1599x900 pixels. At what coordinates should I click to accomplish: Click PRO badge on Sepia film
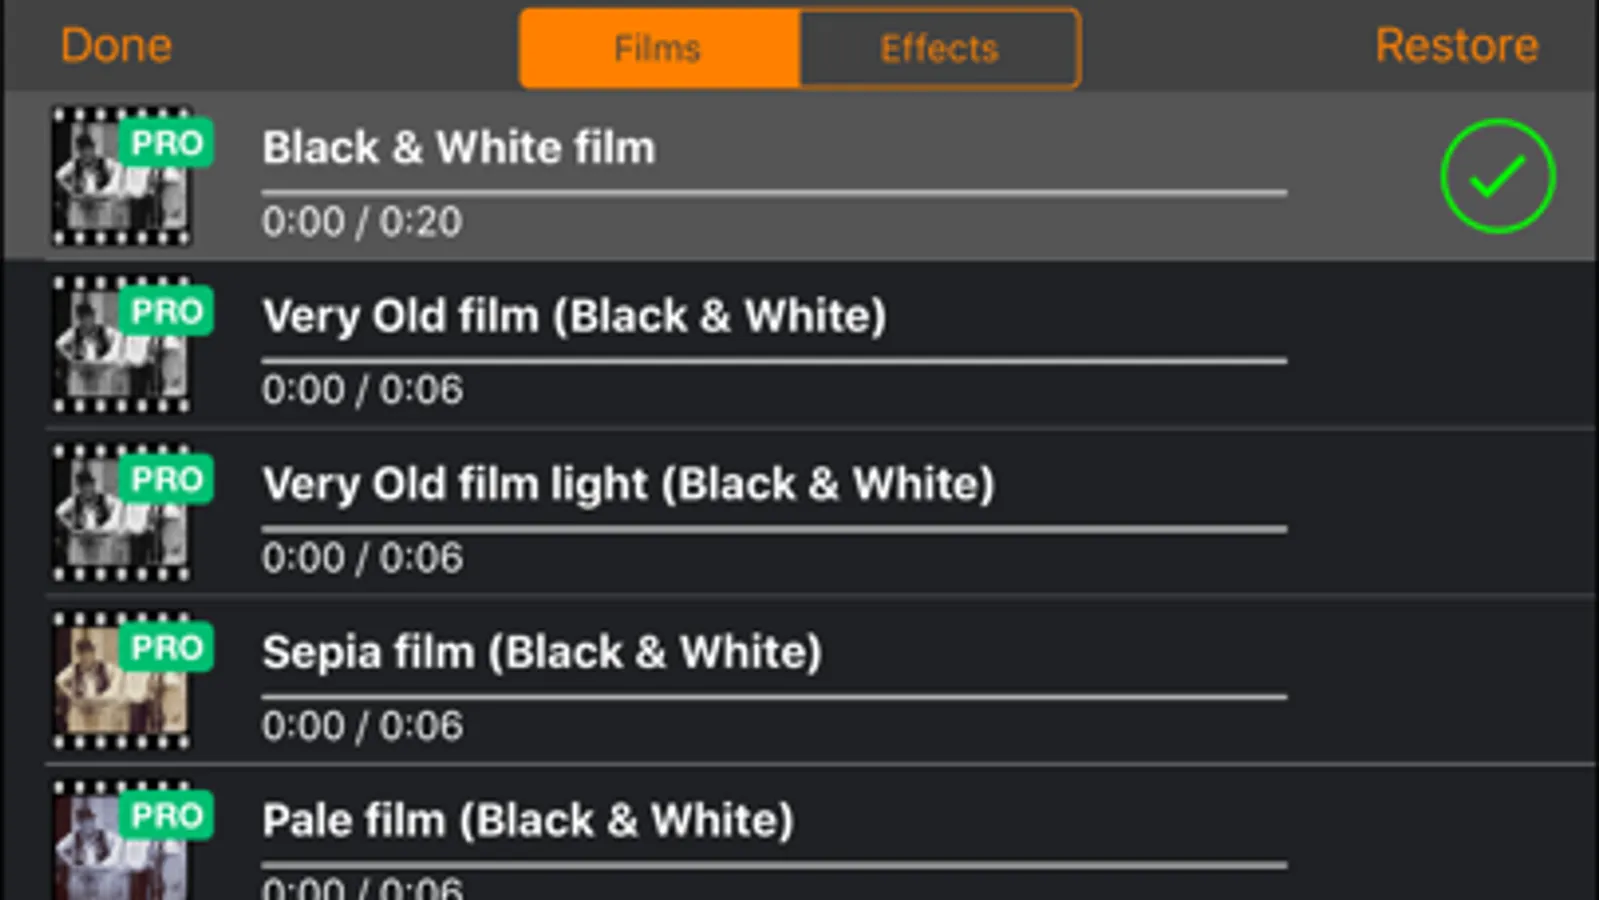coord(167,649)
